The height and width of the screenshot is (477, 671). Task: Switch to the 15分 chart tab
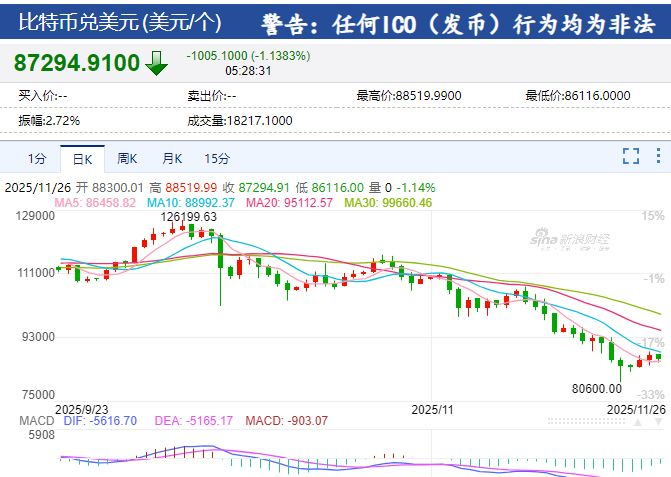click(217, 159)
